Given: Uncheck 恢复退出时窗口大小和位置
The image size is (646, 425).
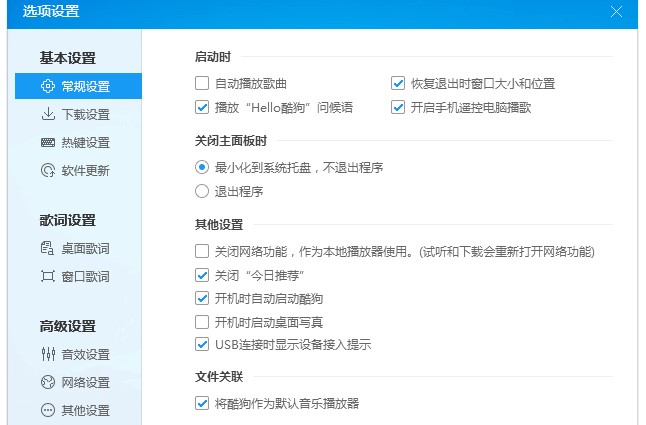Looking at the screenshot, I should pyautogui.click(x=398, y=83).
